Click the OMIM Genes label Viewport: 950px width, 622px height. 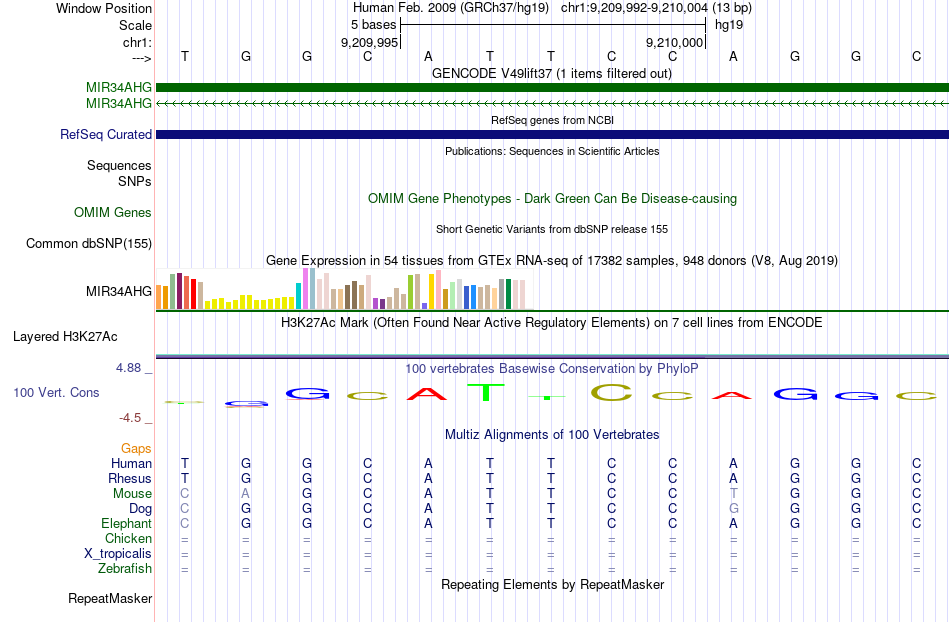click(113, 213)
